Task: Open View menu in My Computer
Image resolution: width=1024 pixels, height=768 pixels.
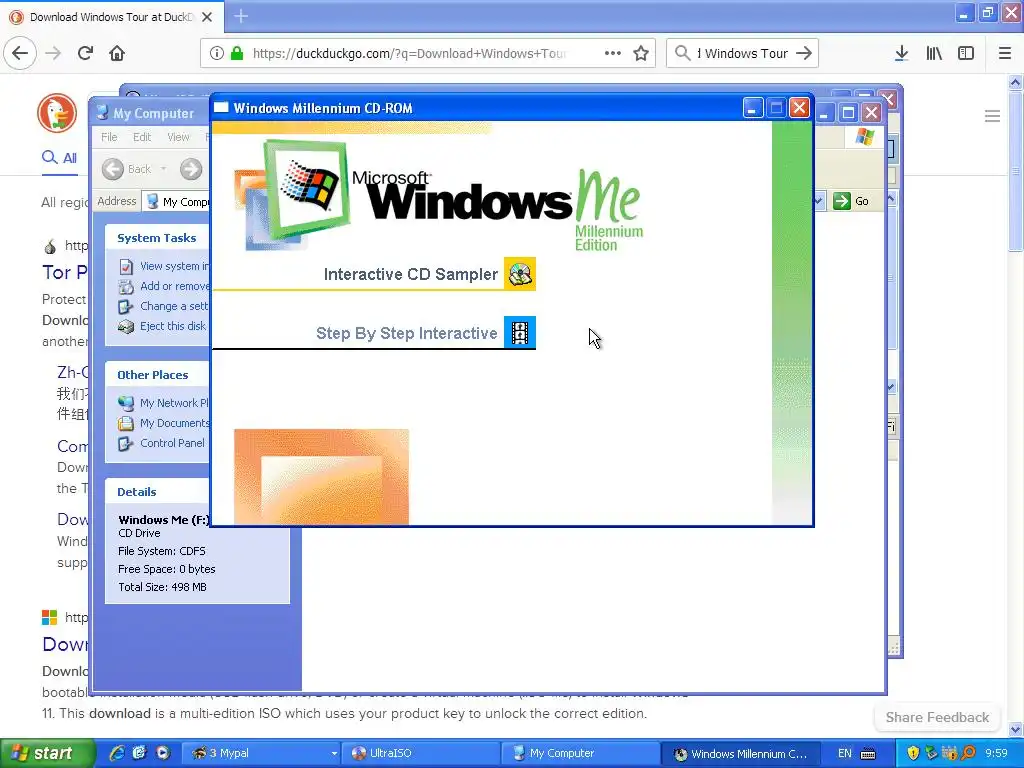Action: click(178, 137)
